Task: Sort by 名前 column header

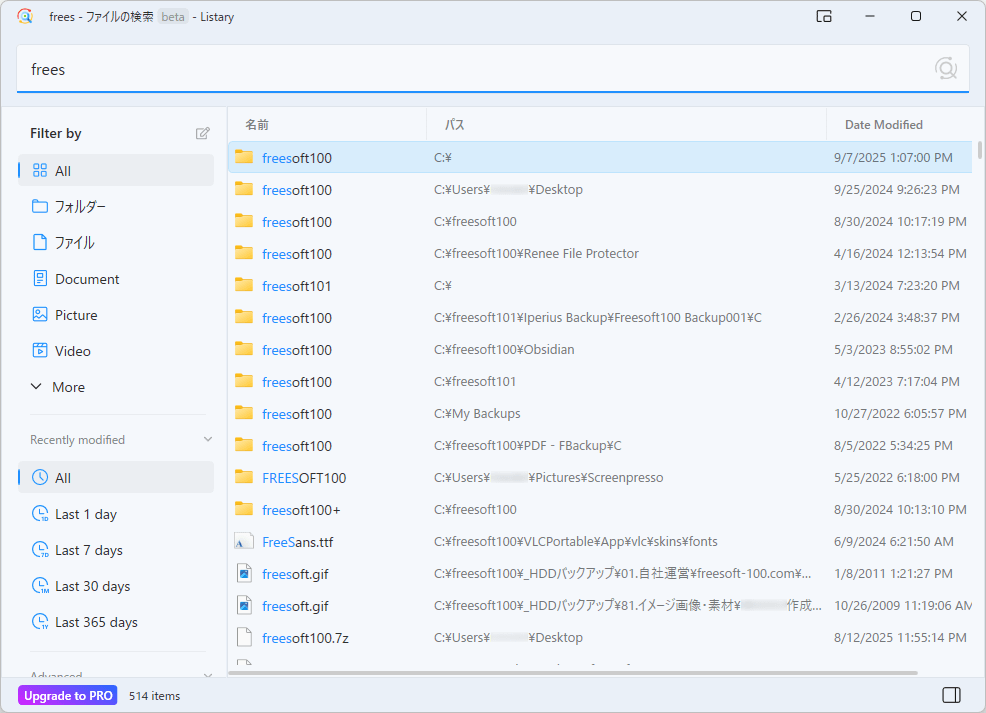Action: click(x=327, y=124)
